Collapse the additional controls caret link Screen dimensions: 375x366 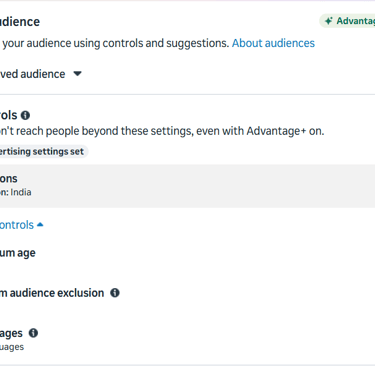tap(22, 225)
